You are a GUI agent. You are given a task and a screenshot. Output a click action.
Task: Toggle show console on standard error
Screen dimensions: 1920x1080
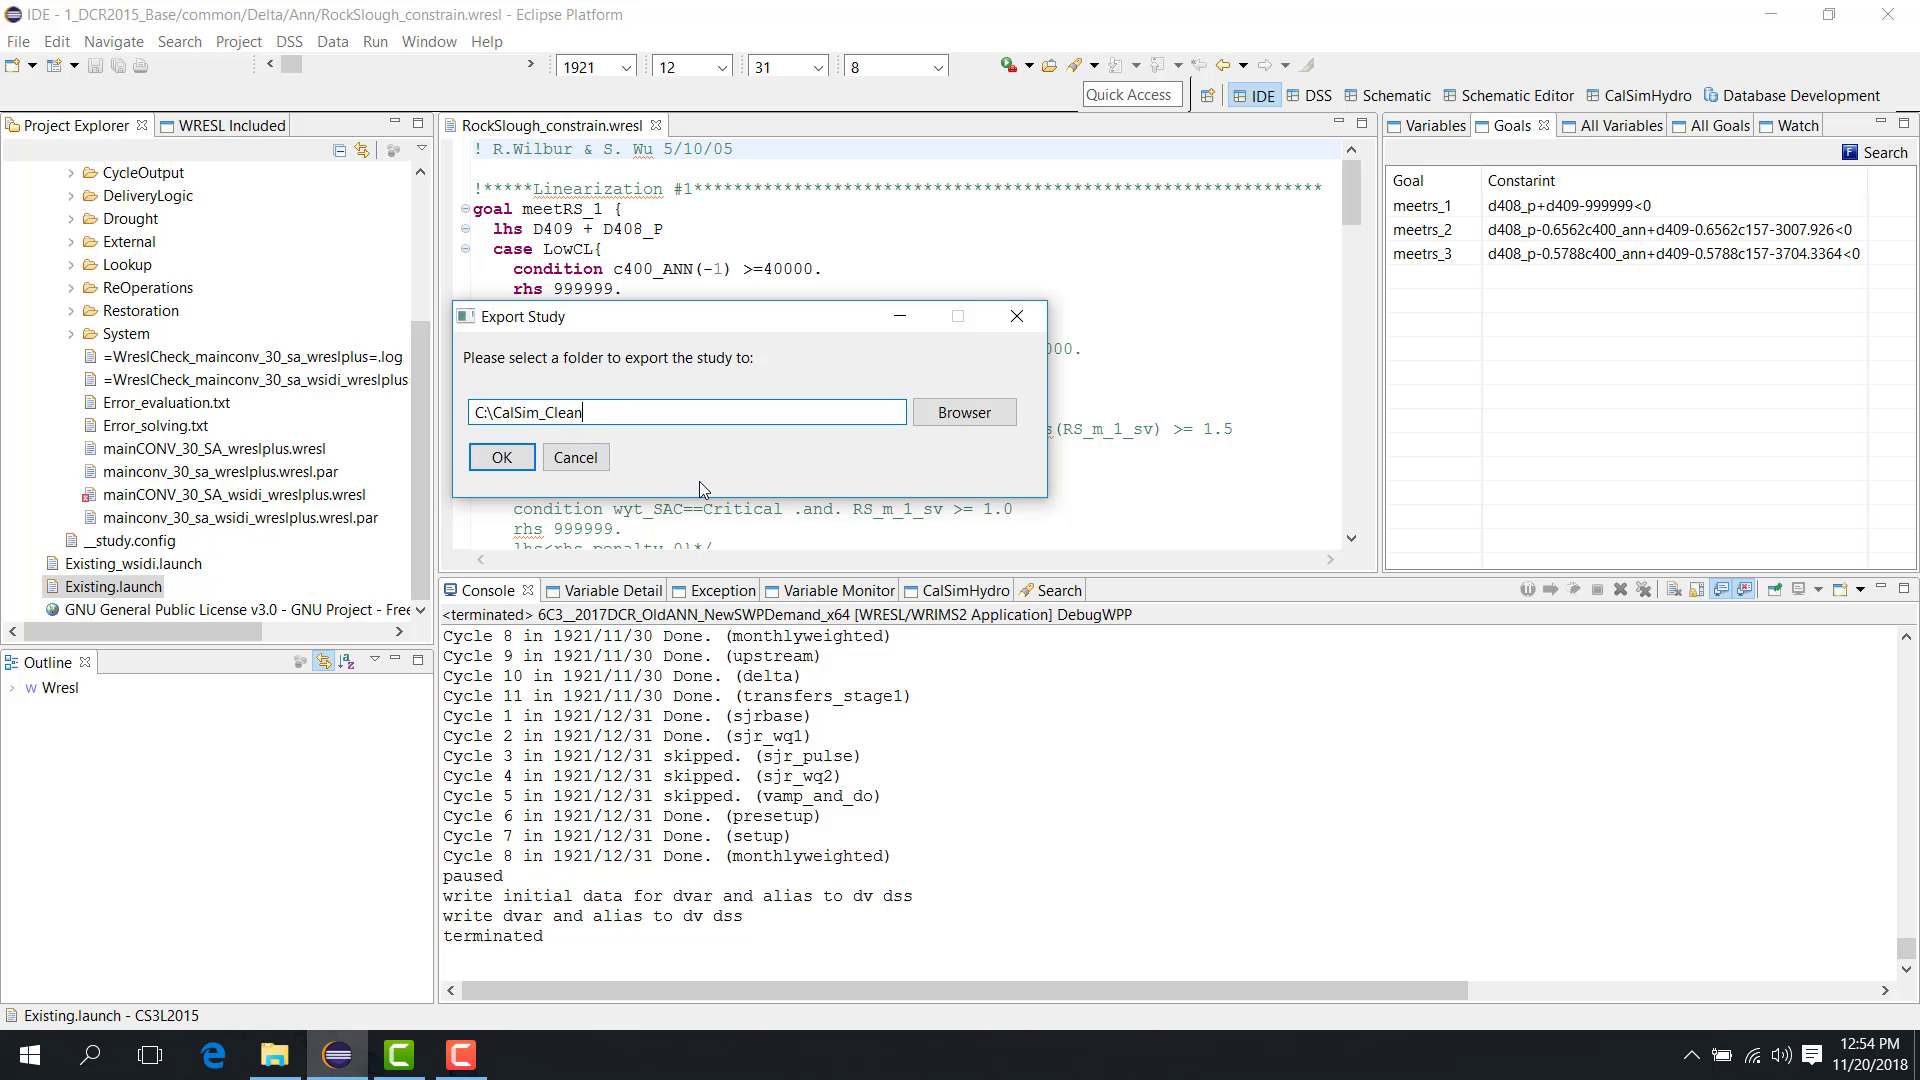pyautogui.click(x=1745, y=590)
